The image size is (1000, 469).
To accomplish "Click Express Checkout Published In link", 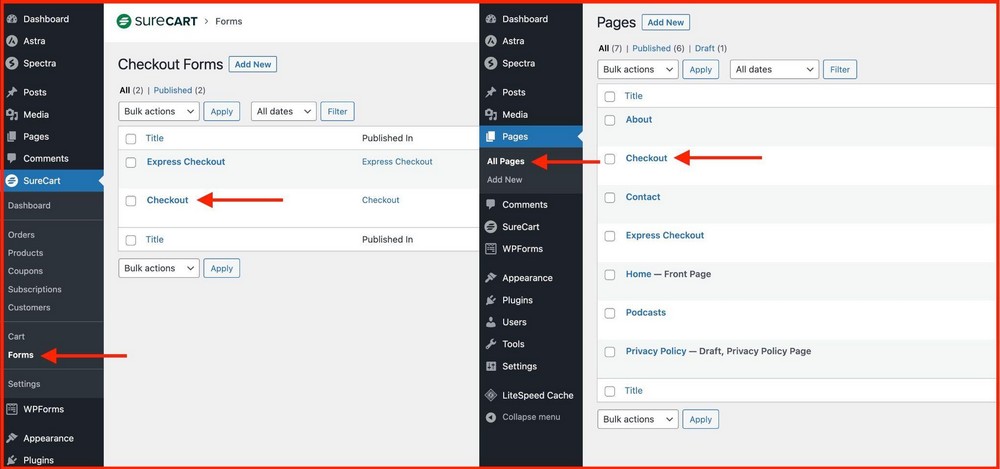I will [x=397, y=161].
